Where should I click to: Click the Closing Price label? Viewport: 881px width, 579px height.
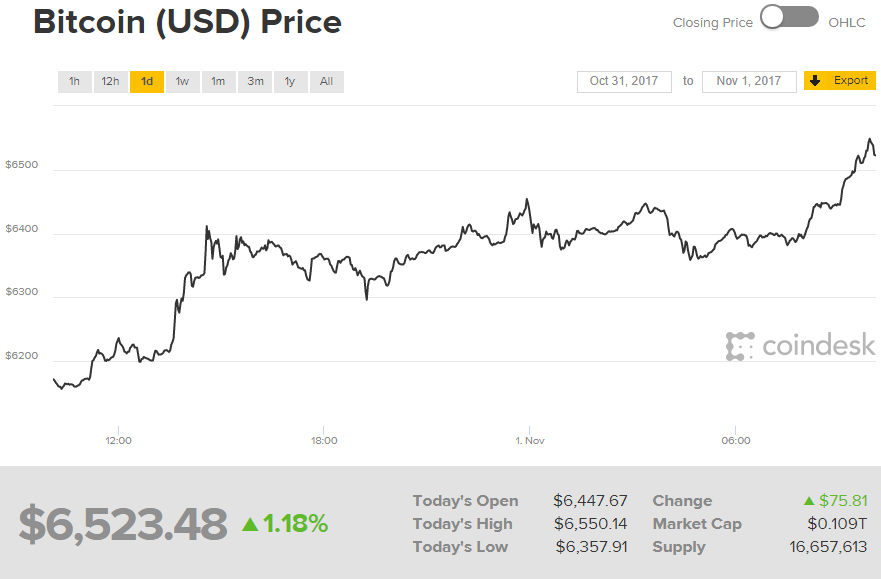coord(712,21)
